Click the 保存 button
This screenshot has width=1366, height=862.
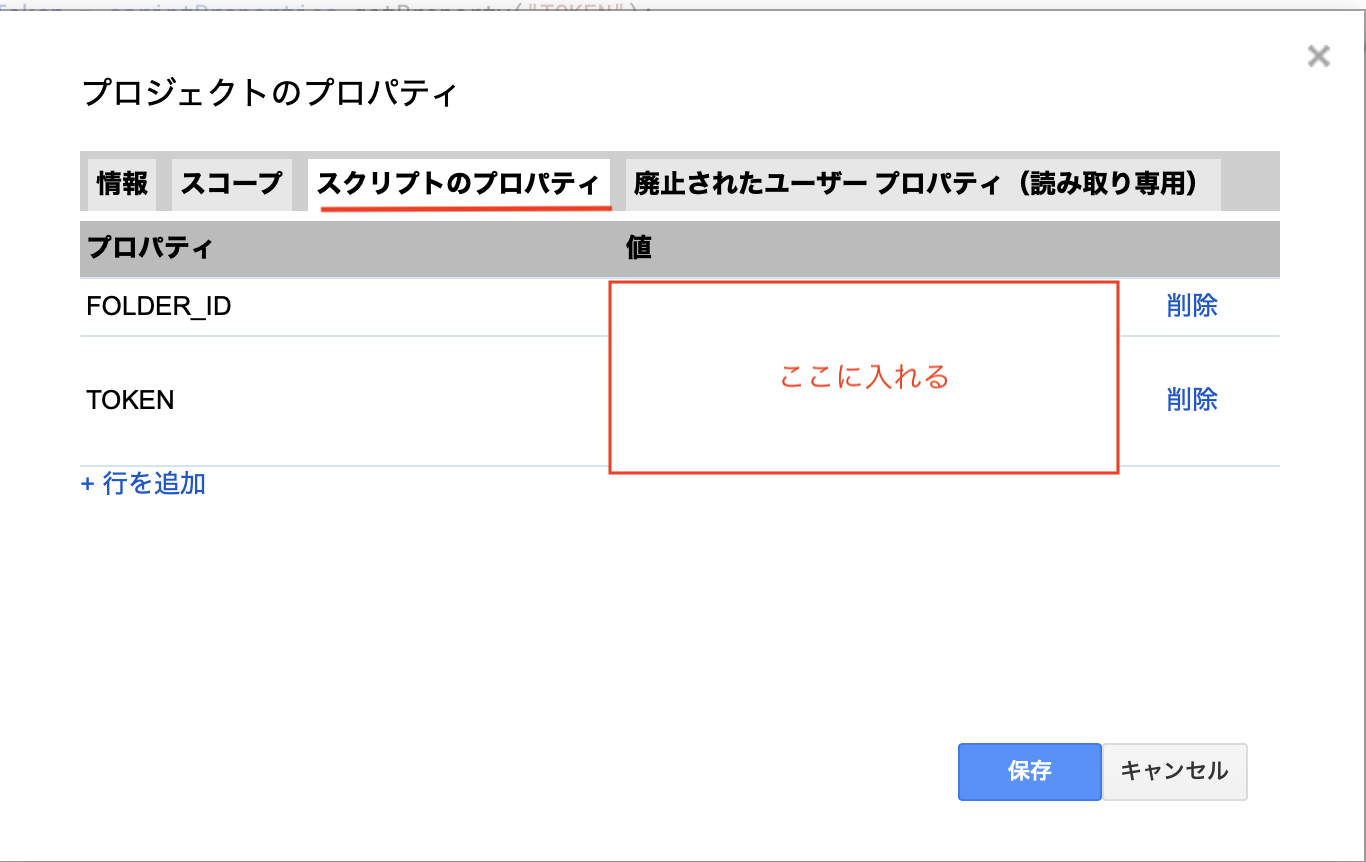click(x=1029, y=771)
